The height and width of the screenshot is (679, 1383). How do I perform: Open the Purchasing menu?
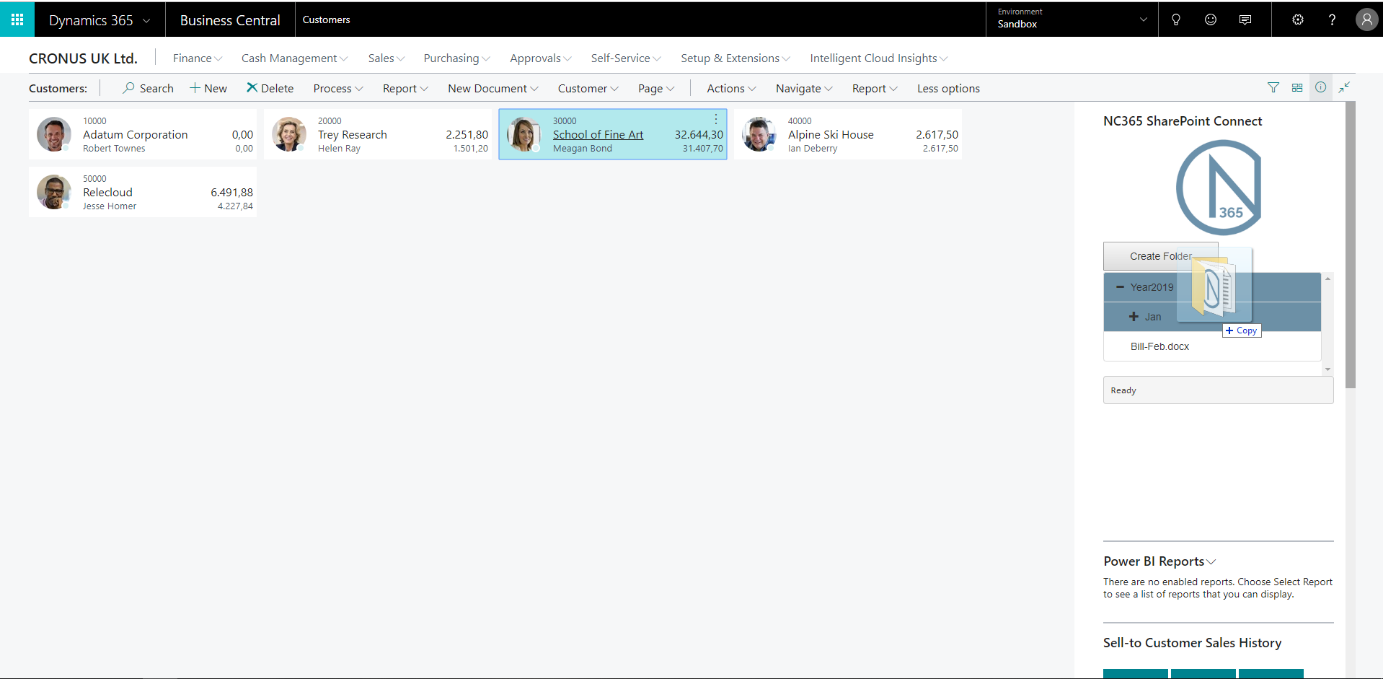tap(457, 58)
